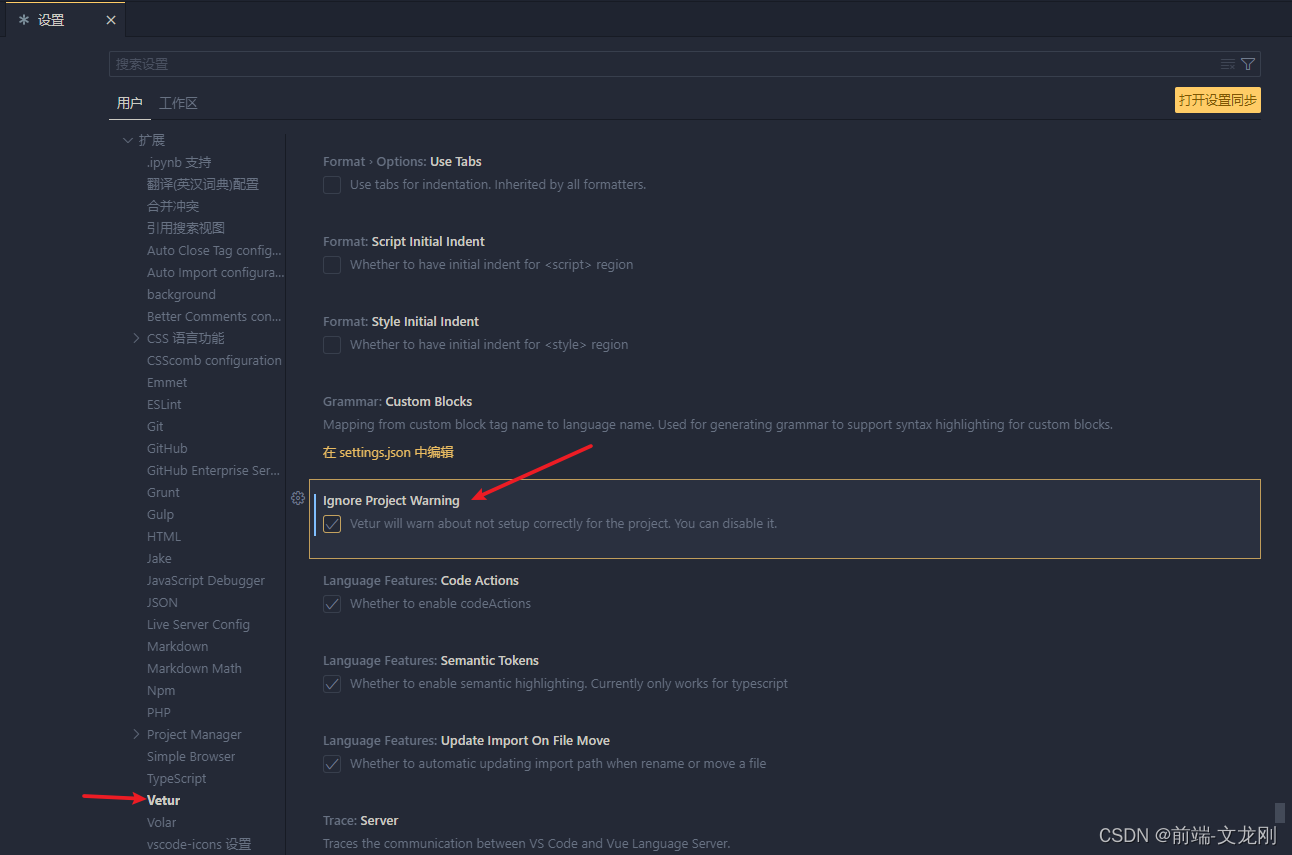Check the Style Initial Indent option
Viewport: 1292px width, 855px height.
pyautogui.click(x=331, y=344)
